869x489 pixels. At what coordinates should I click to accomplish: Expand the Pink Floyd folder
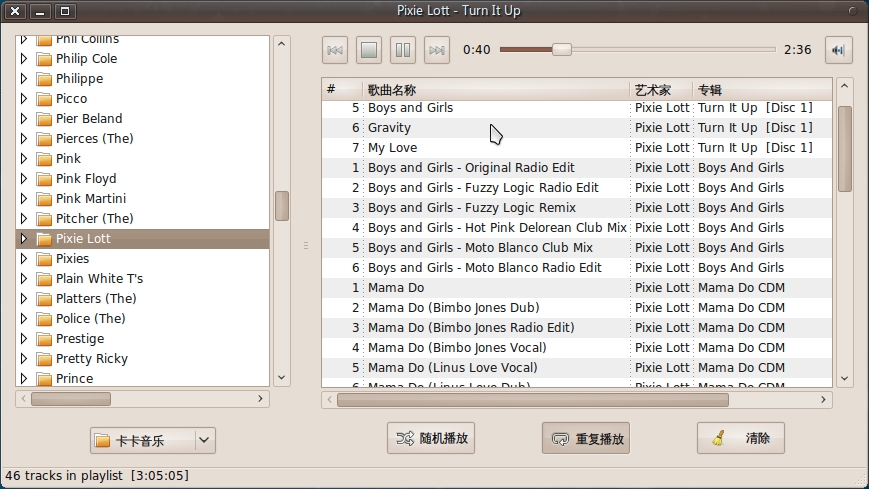click(24, 178)
